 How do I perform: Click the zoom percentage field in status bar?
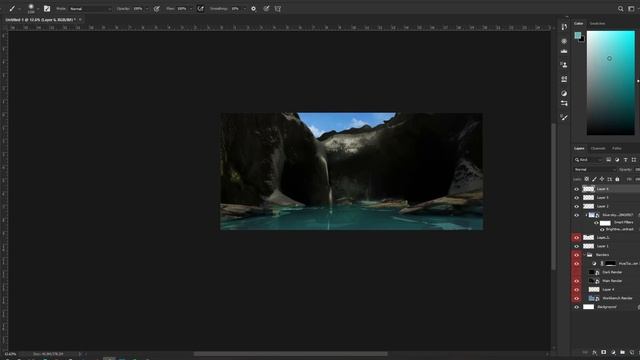coord(11,354)
